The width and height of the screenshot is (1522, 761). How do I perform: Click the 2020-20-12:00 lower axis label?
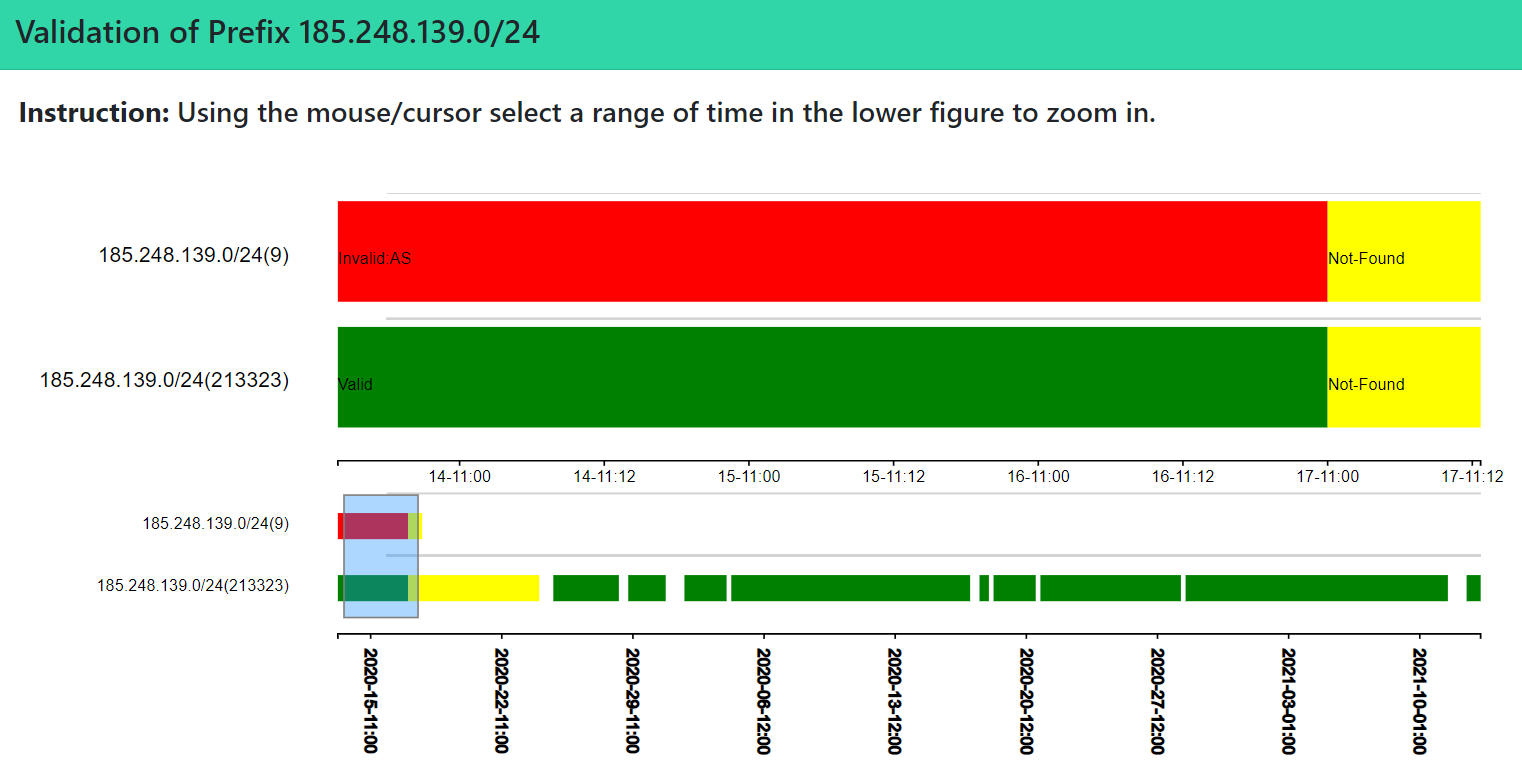click(1026, 701)
